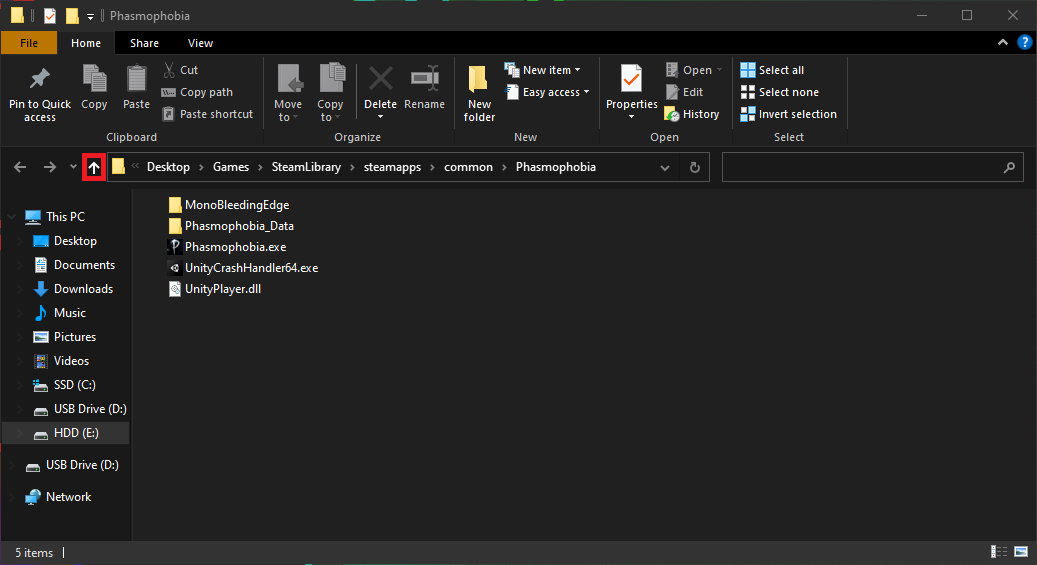Click the Paste clipboard icon

pos(136,79)
